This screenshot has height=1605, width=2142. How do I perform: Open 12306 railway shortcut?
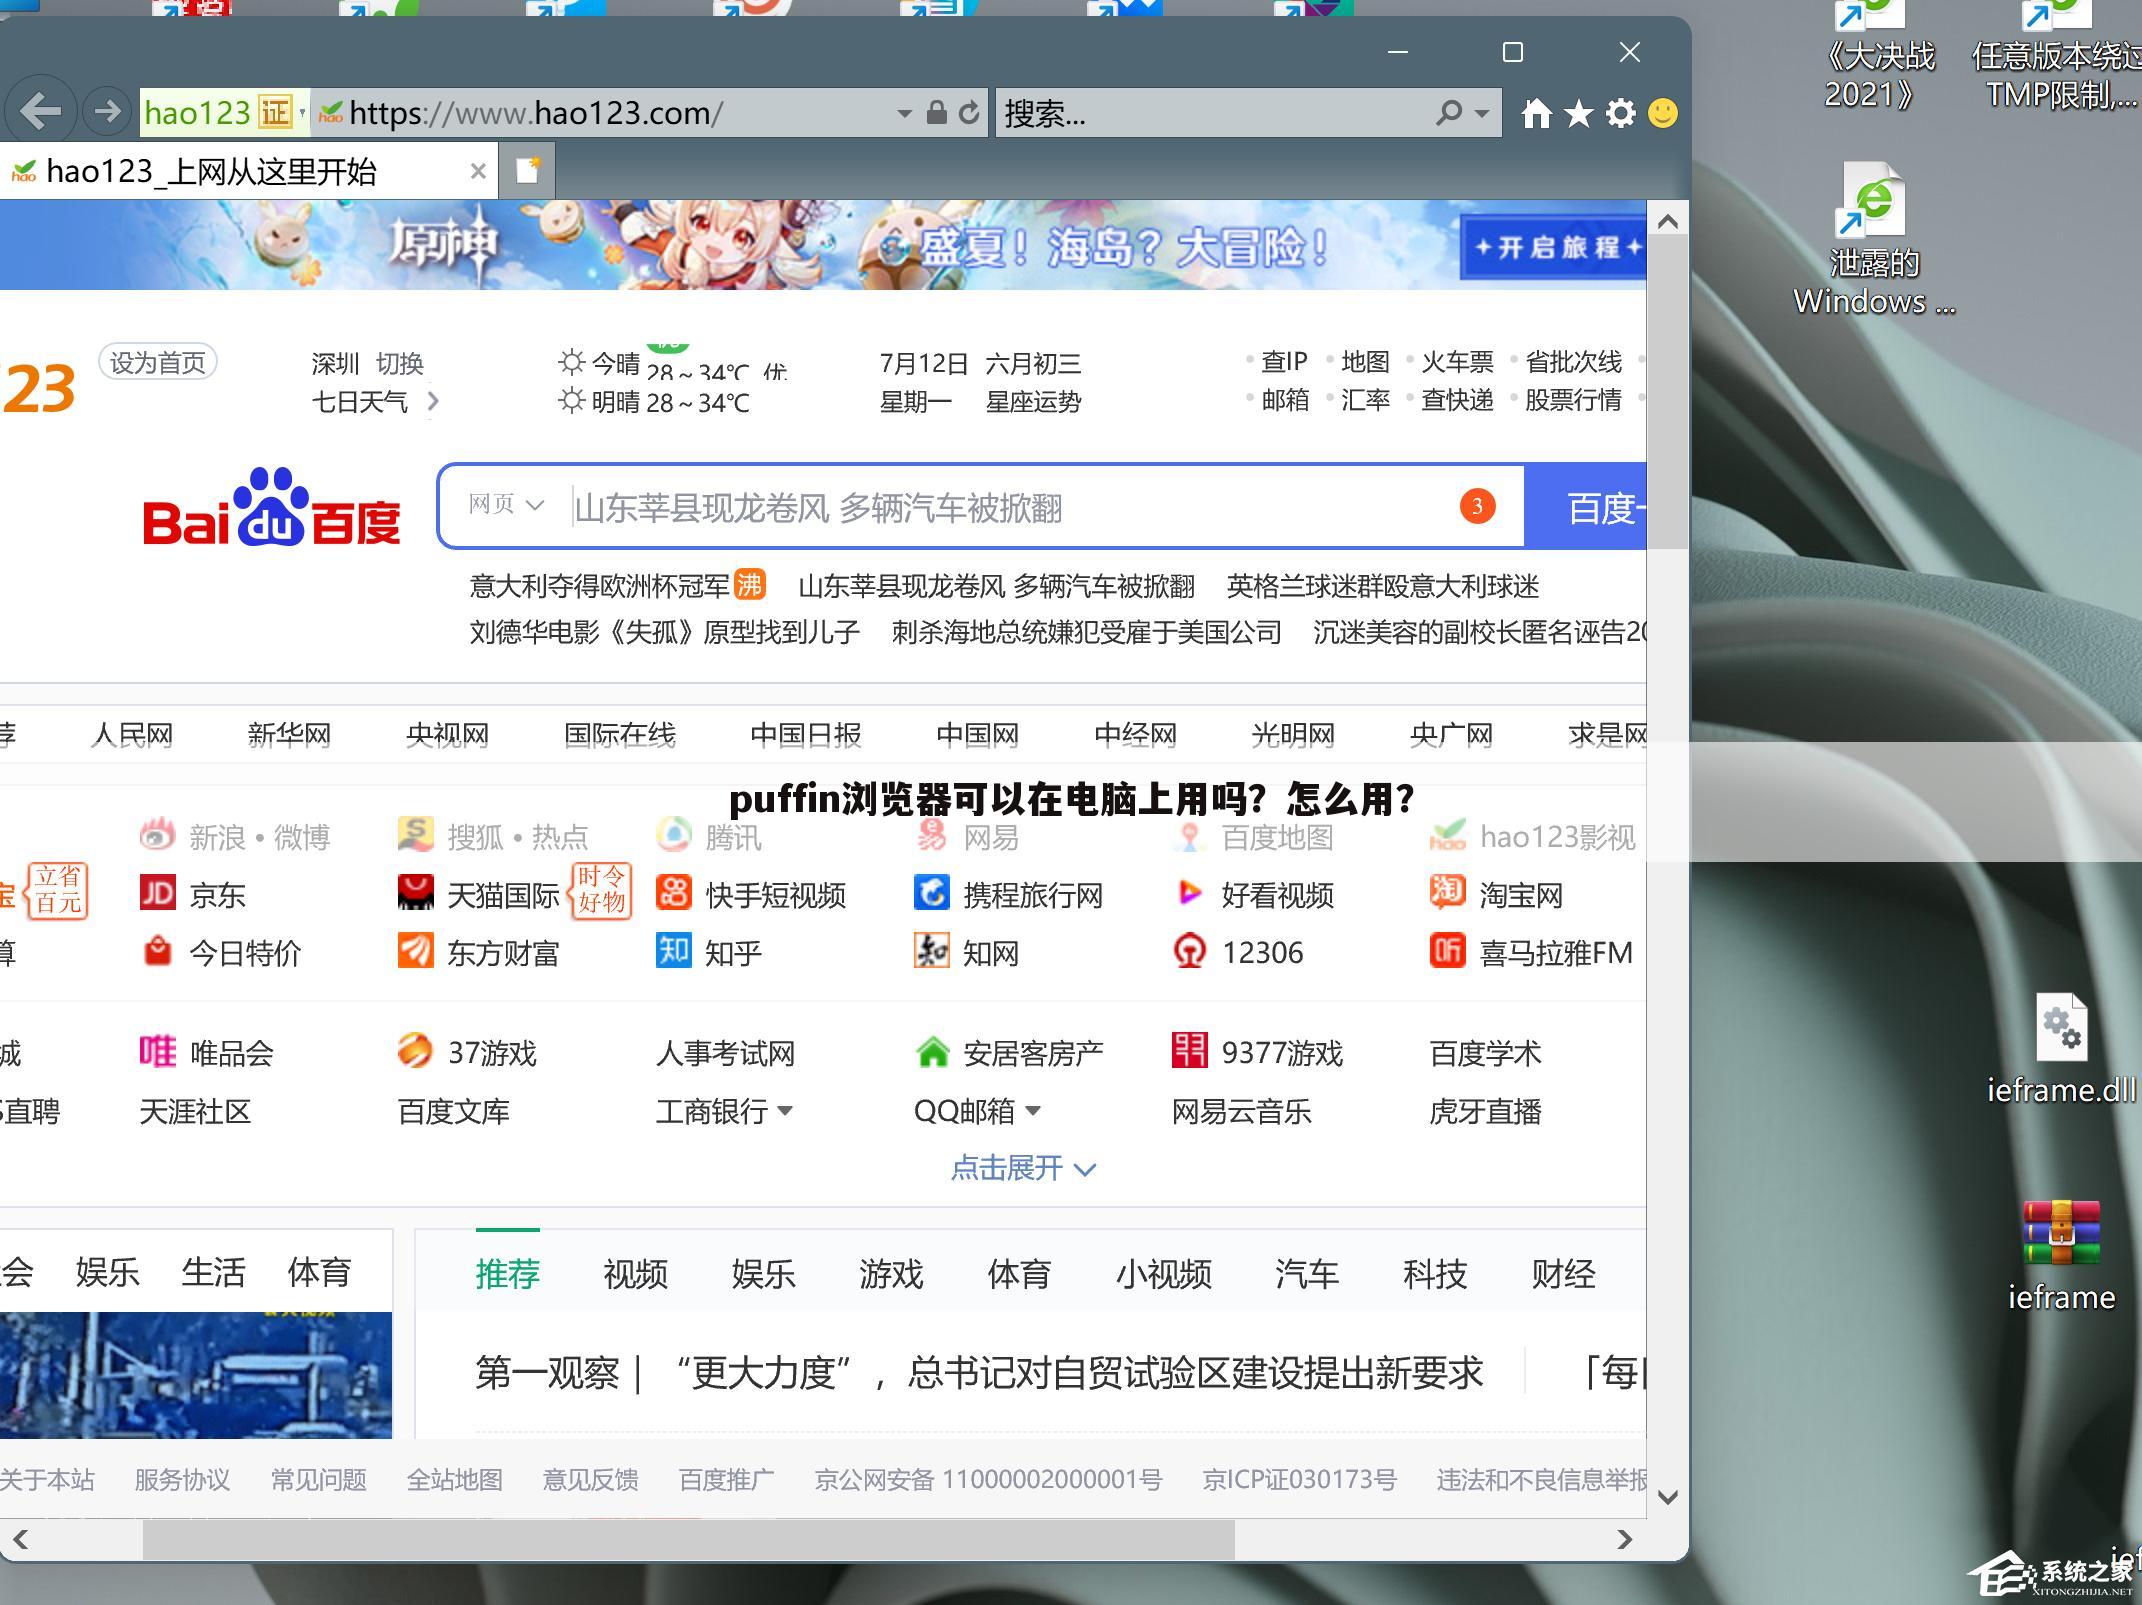click(1238, 952)
